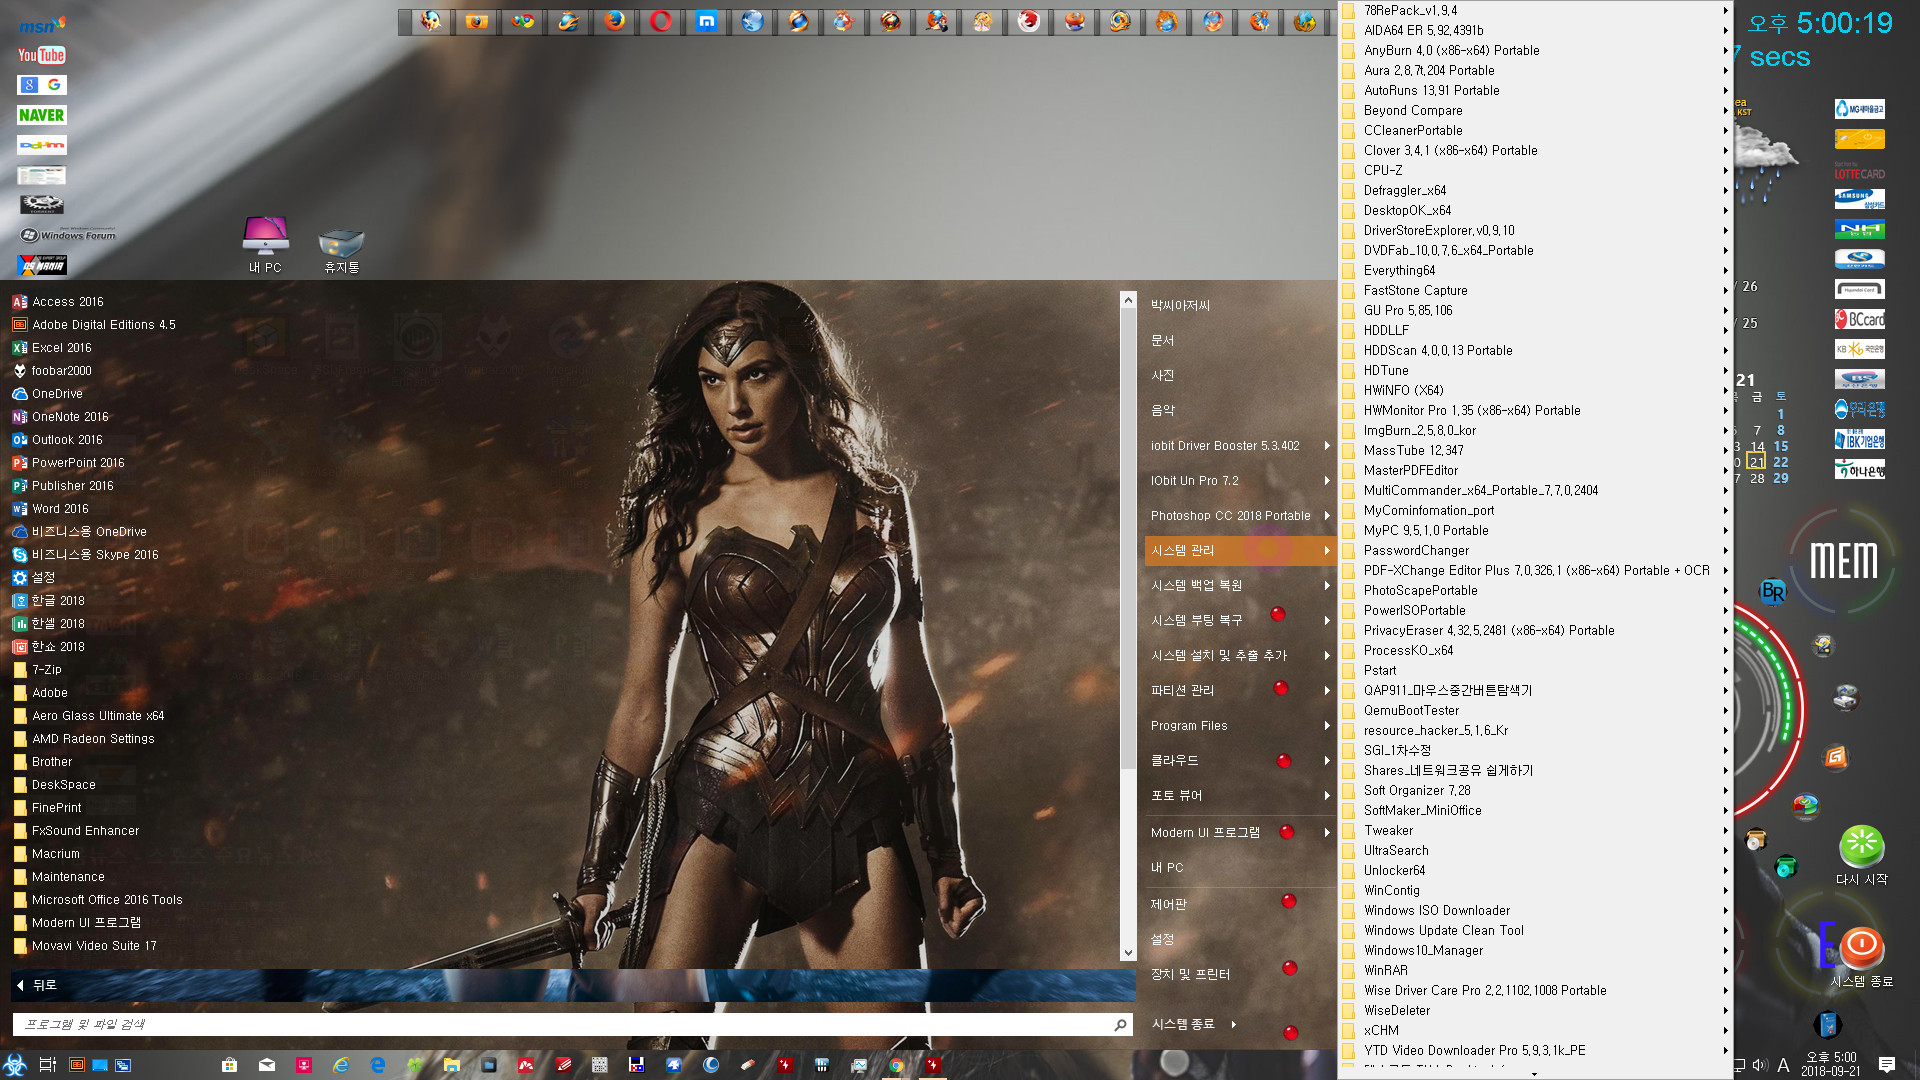Expand the iobit Driver Booster 5.3.402 submenu
The width and height of the screenshot is (1920, 1080).
point(1240,445)
